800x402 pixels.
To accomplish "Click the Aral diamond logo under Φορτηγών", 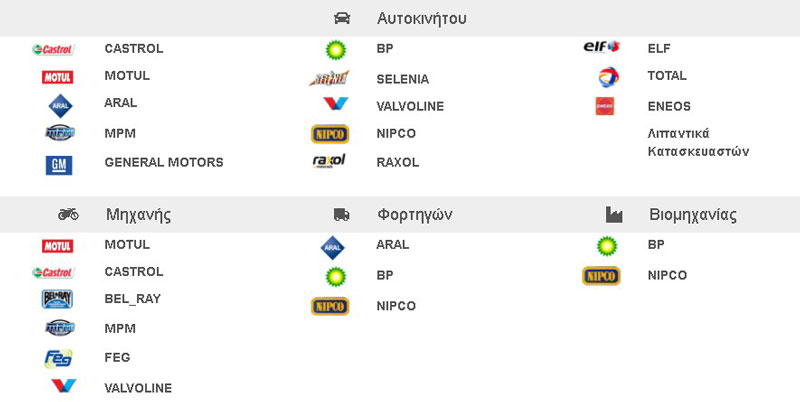I will click(x=332, y=247).
